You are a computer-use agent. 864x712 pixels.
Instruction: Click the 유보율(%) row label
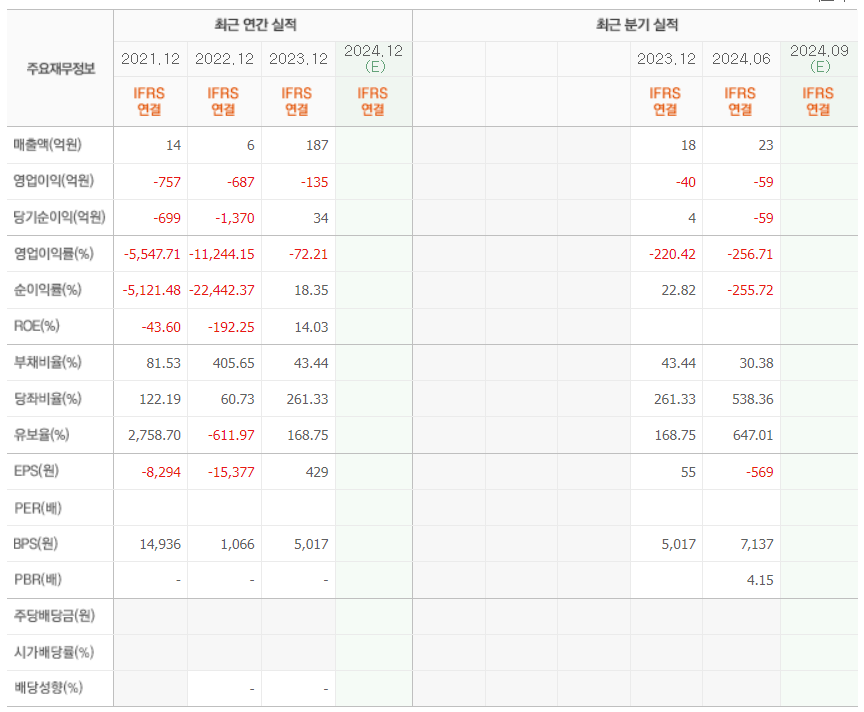[41, 435]
